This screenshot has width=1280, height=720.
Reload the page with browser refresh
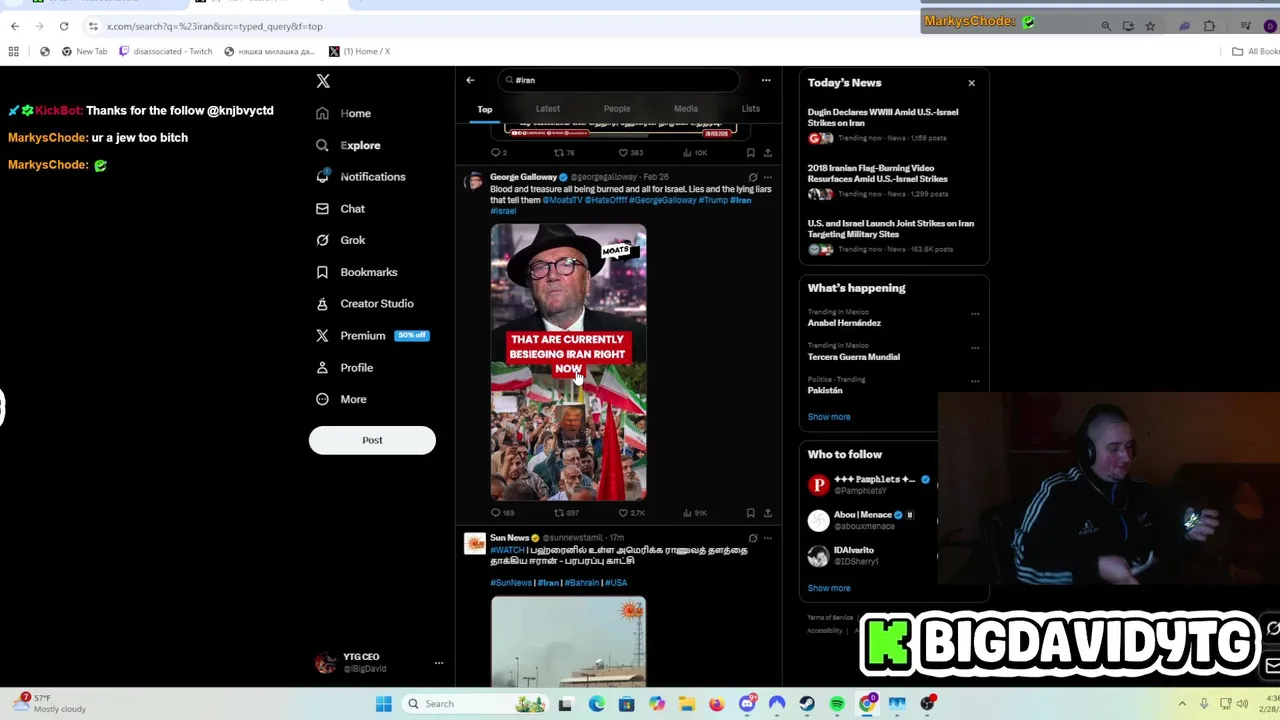tap(64, 26)
